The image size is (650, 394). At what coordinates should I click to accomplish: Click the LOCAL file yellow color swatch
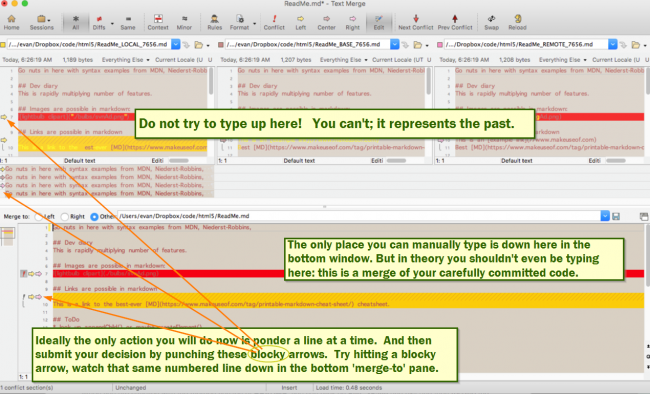(x=2, y=44)
